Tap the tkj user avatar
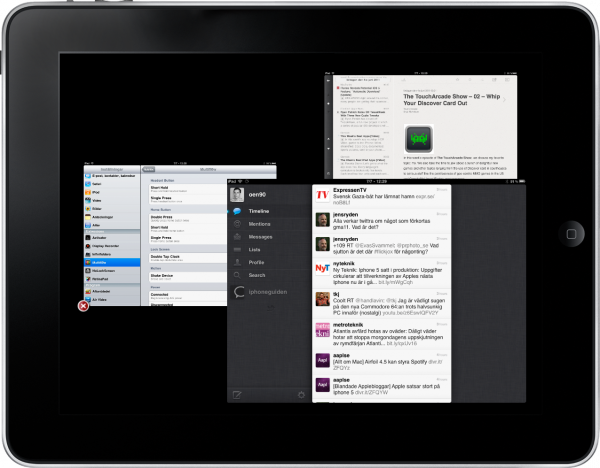The width and height of the screenshot is (600, 468). click(x=323, y=299)
